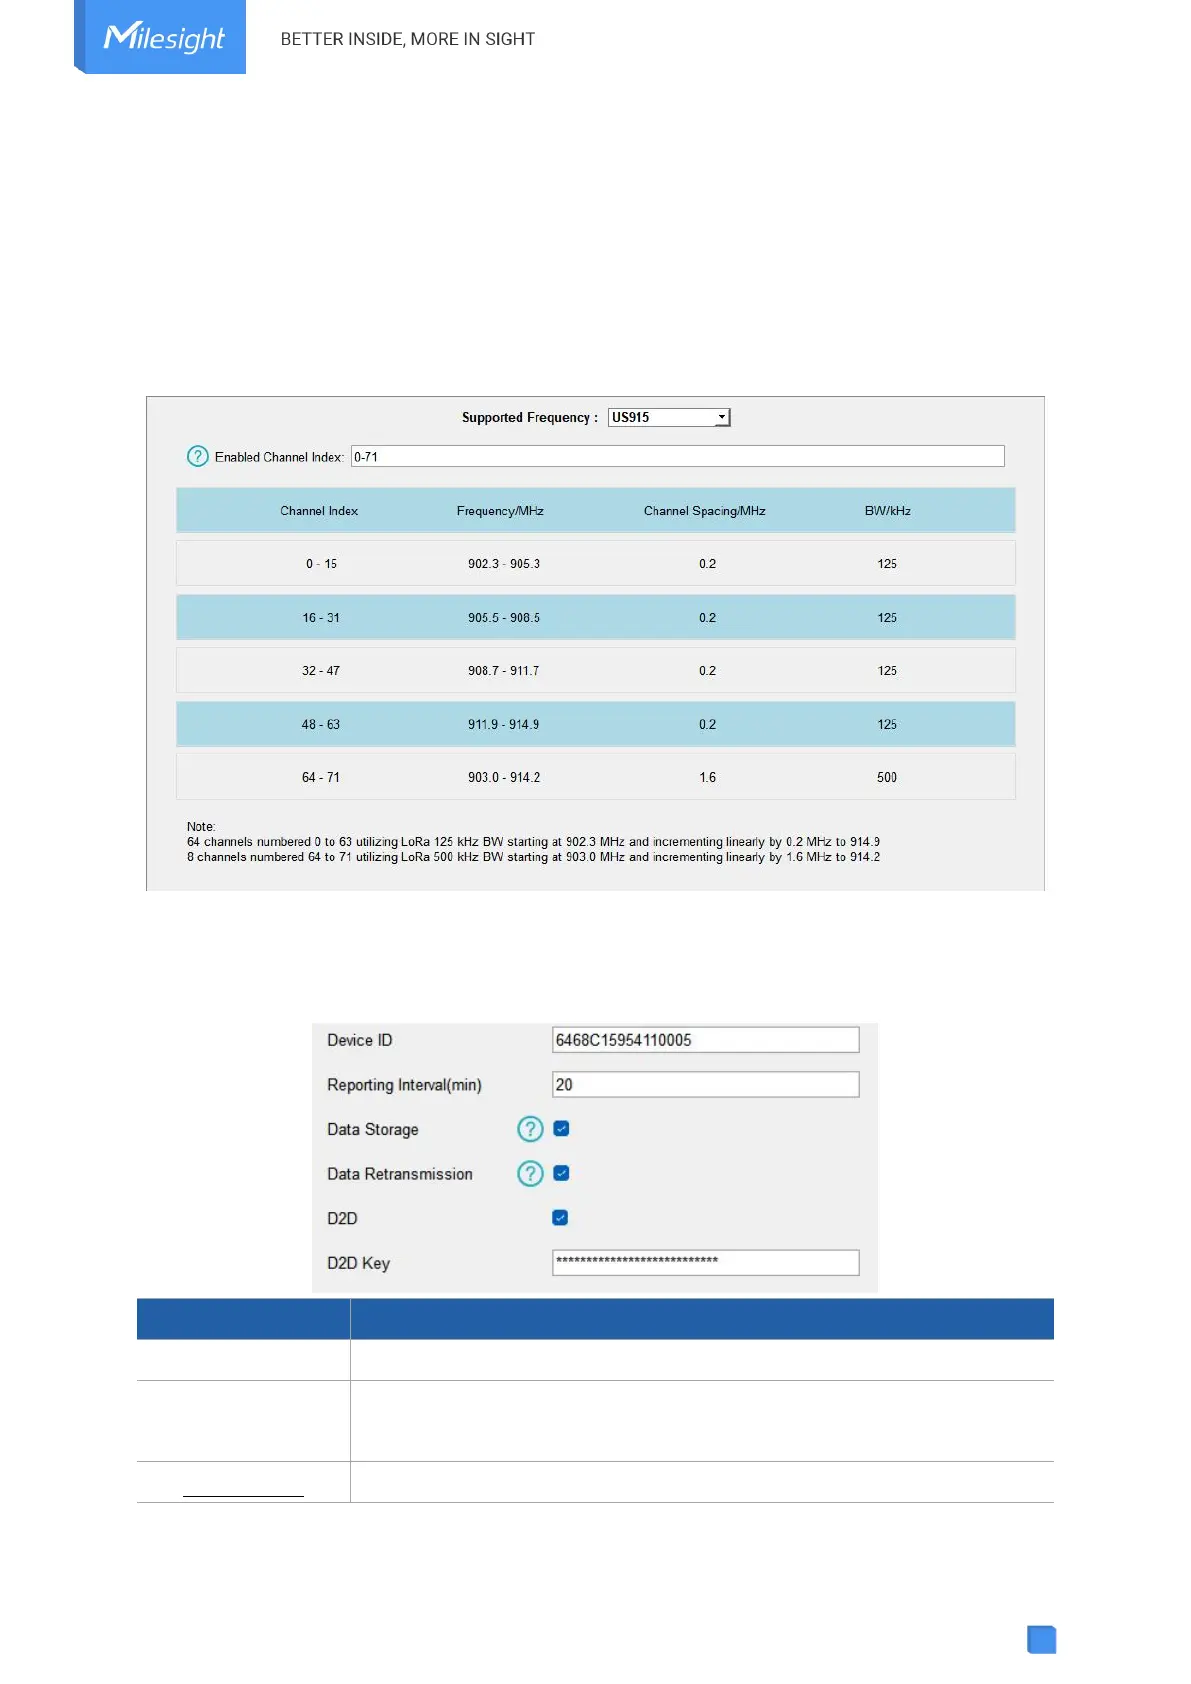Screen dimensions: 1191x1684
Task: Click the Data Retransmission label
Action: [x=400, y=1174]
